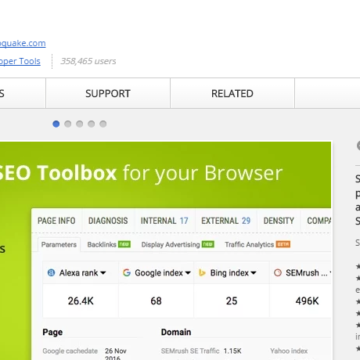Click the SEMrush value 496K
The height and width of the screenshot is (360, 360).
307,301
